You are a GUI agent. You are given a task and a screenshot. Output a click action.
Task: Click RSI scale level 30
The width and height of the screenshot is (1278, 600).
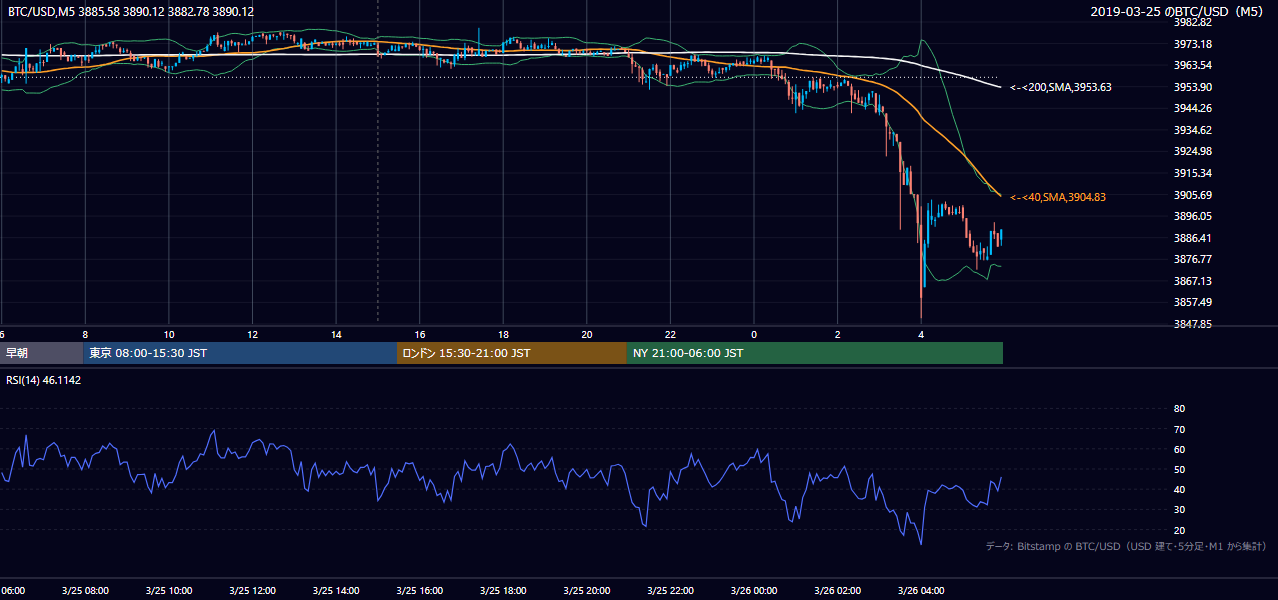pos(1179,510)
